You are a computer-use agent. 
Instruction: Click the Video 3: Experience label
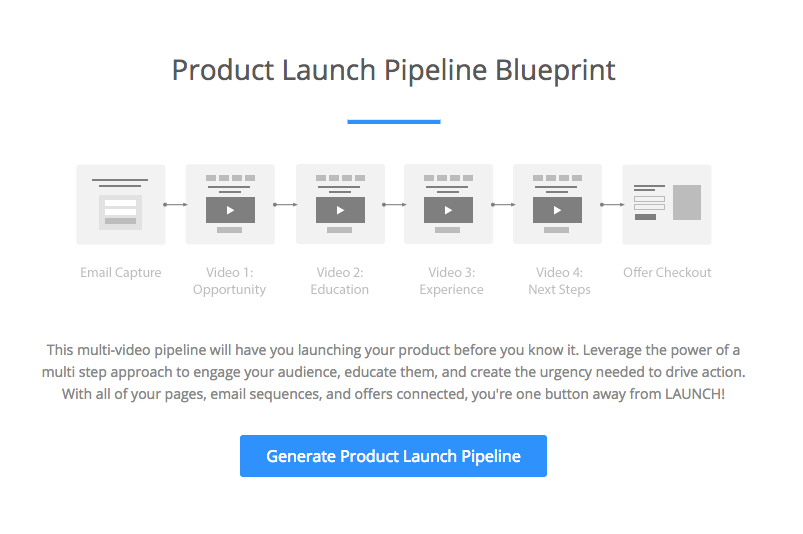(x=451, y=281)
